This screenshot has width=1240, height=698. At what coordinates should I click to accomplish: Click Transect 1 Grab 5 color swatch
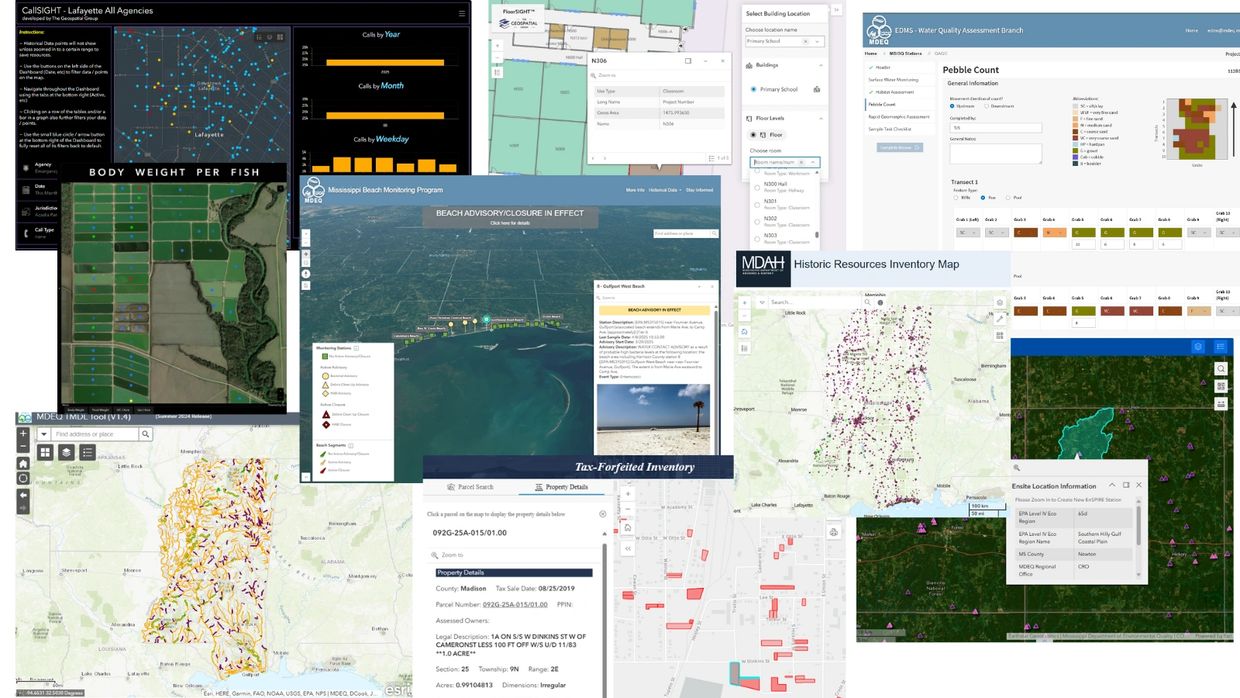(x=1083, y=232)
